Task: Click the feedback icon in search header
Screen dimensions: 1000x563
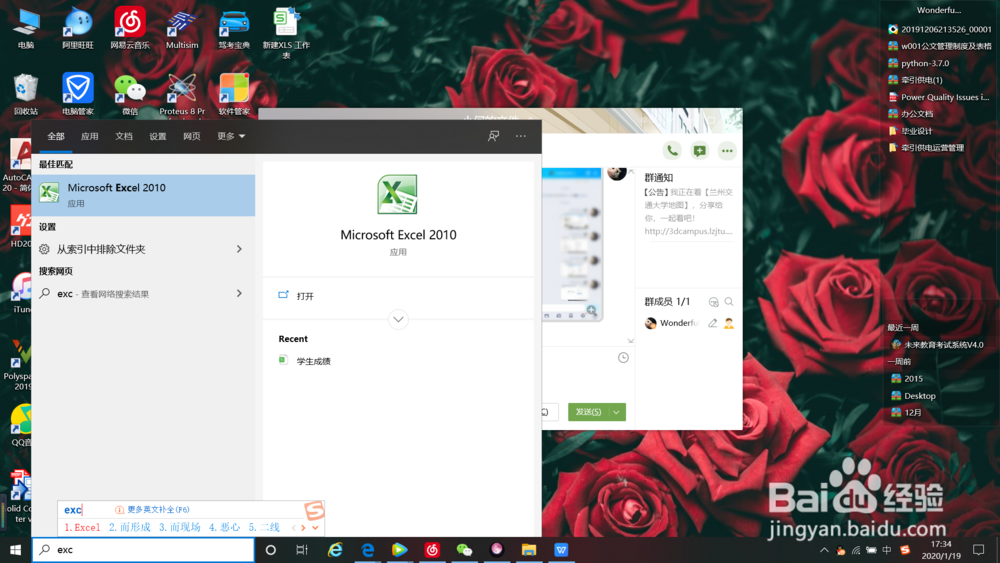Action: [493, 136]
